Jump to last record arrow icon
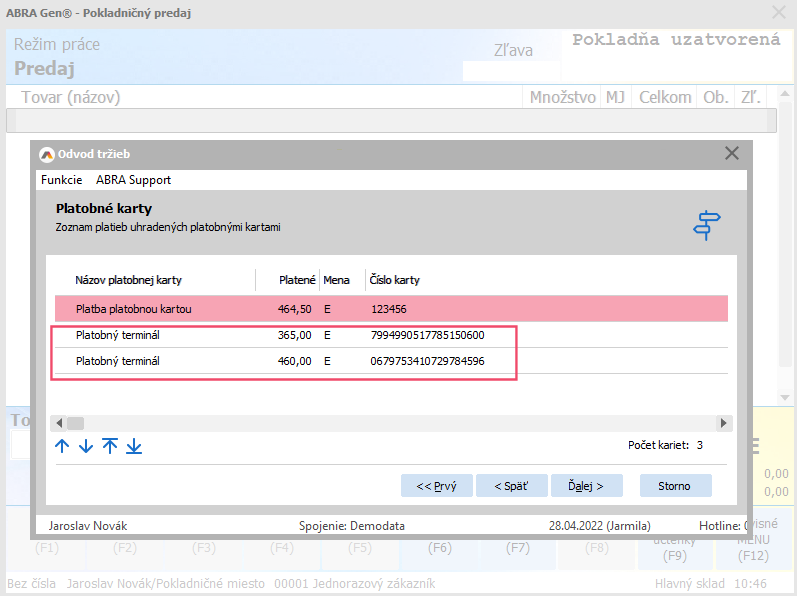The width and height of the screenshot is (797, 596). 134,446
